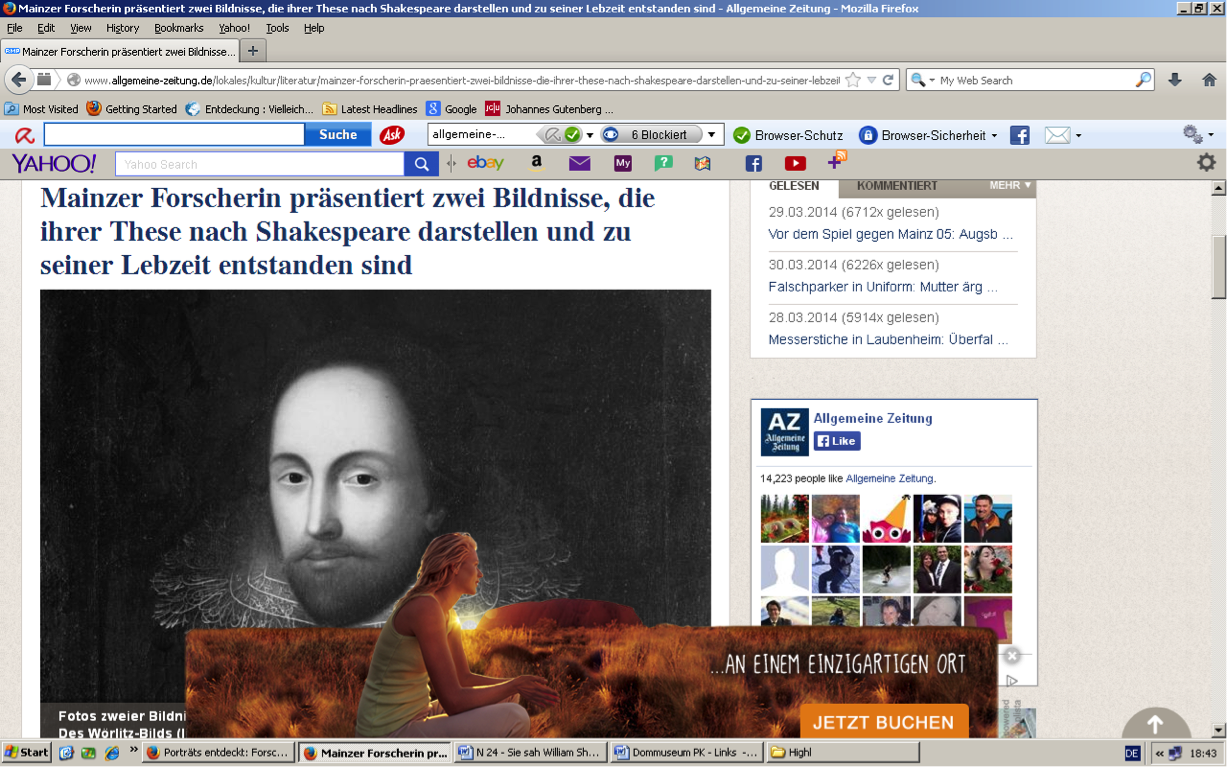This screenshot has height=767, width=1227.
Task: Select the GELESEN tab
Action: (794, 186)
